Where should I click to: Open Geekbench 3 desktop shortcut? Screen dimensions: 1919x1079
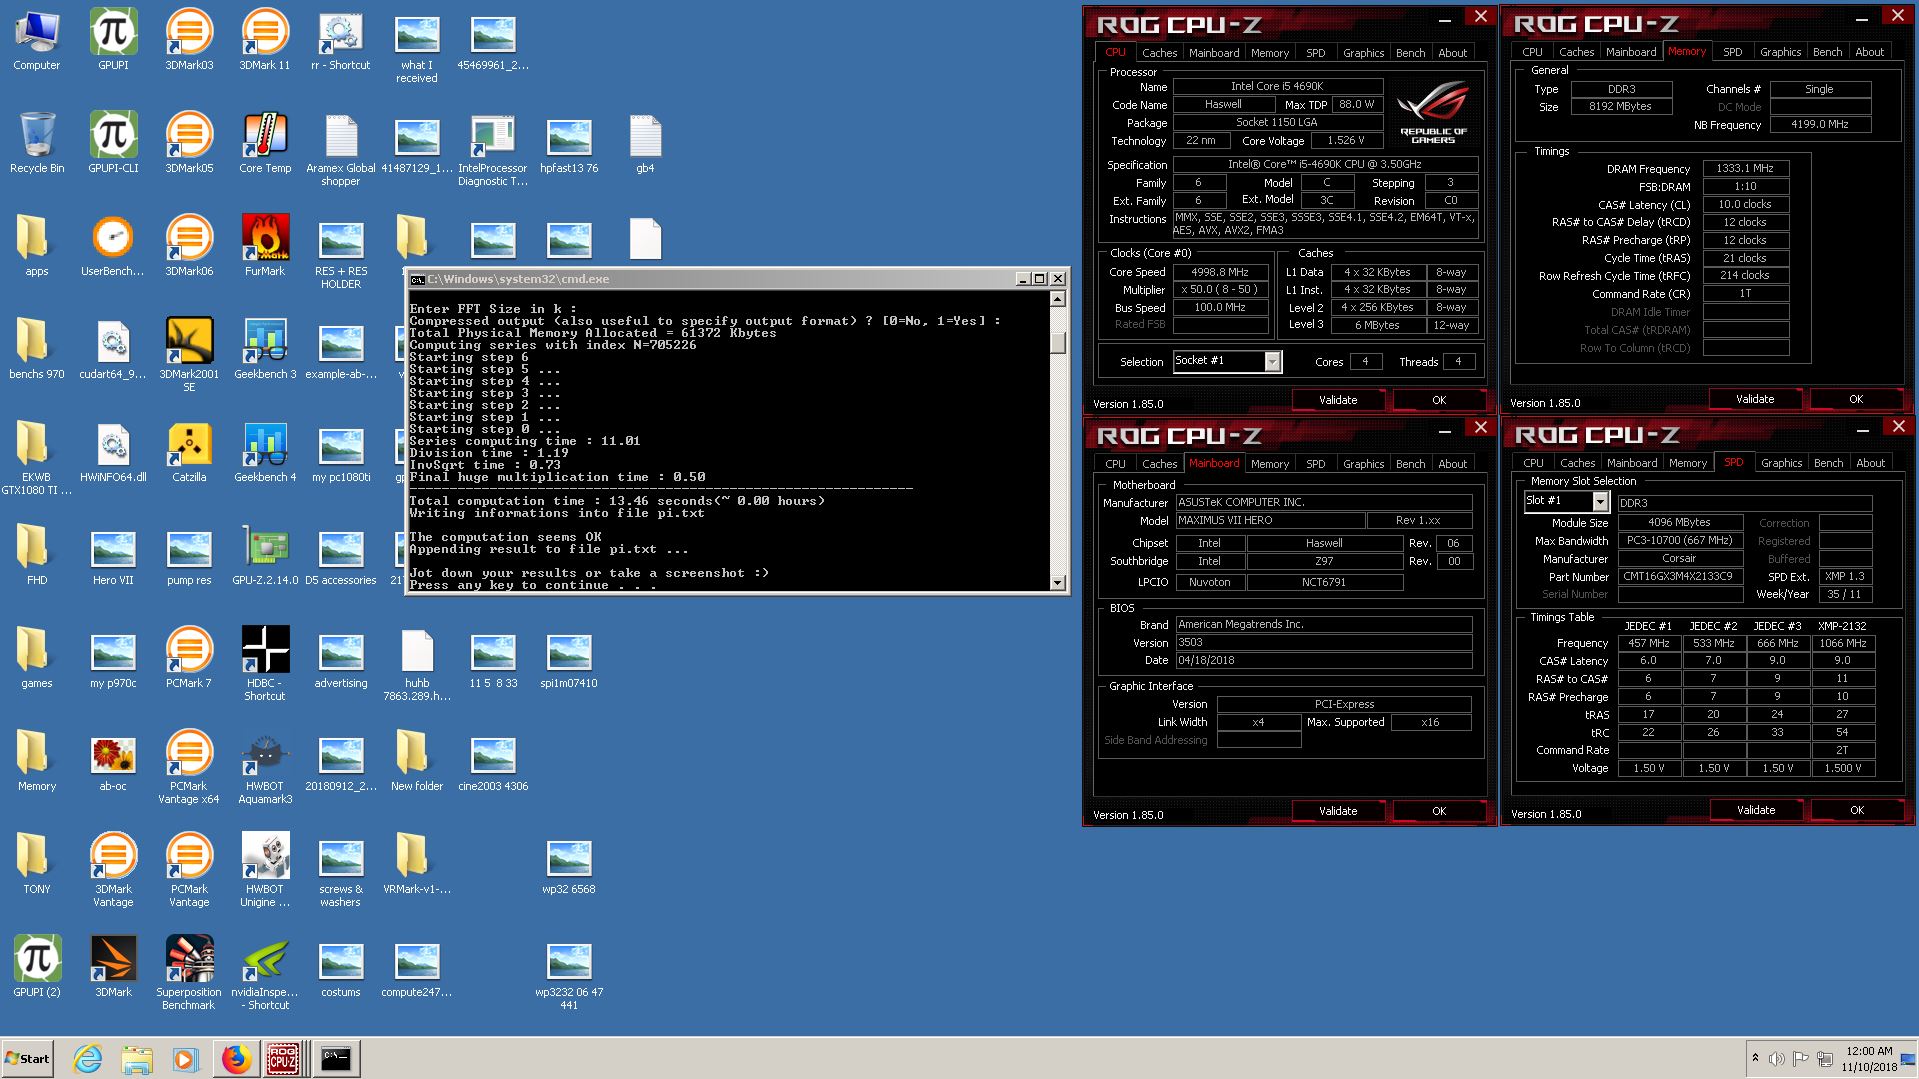[x=265, y=349]
